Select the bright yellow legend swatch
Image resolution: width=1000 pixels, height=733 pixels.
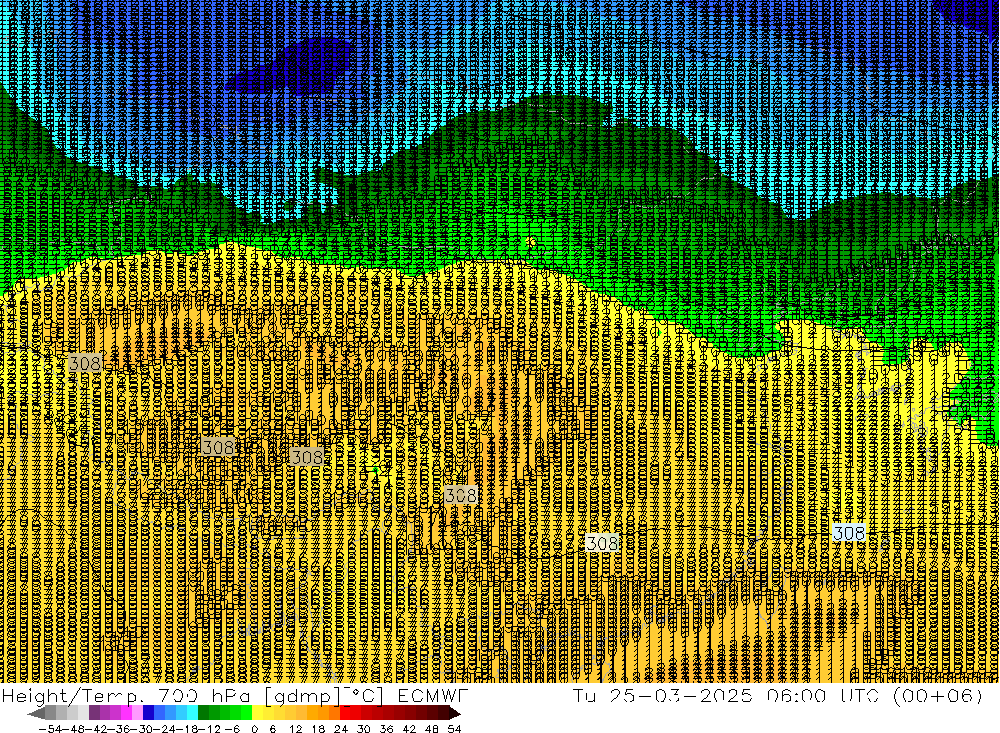point(258,713)
